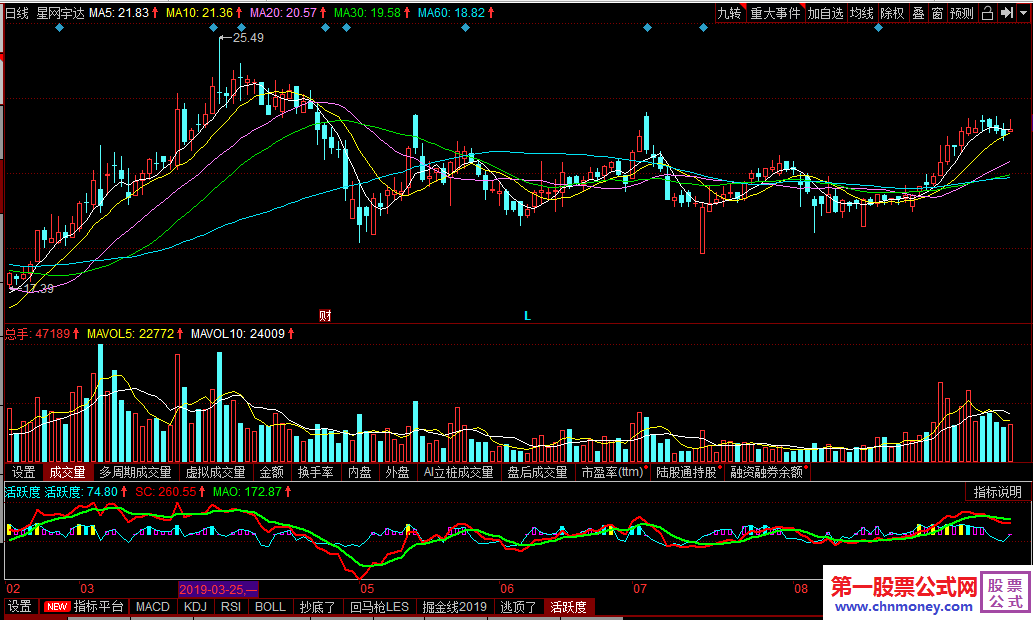Screen dimensions: 1033x620
Task: Select the active 活跃度 bottom tab
Action: [569, 607]
